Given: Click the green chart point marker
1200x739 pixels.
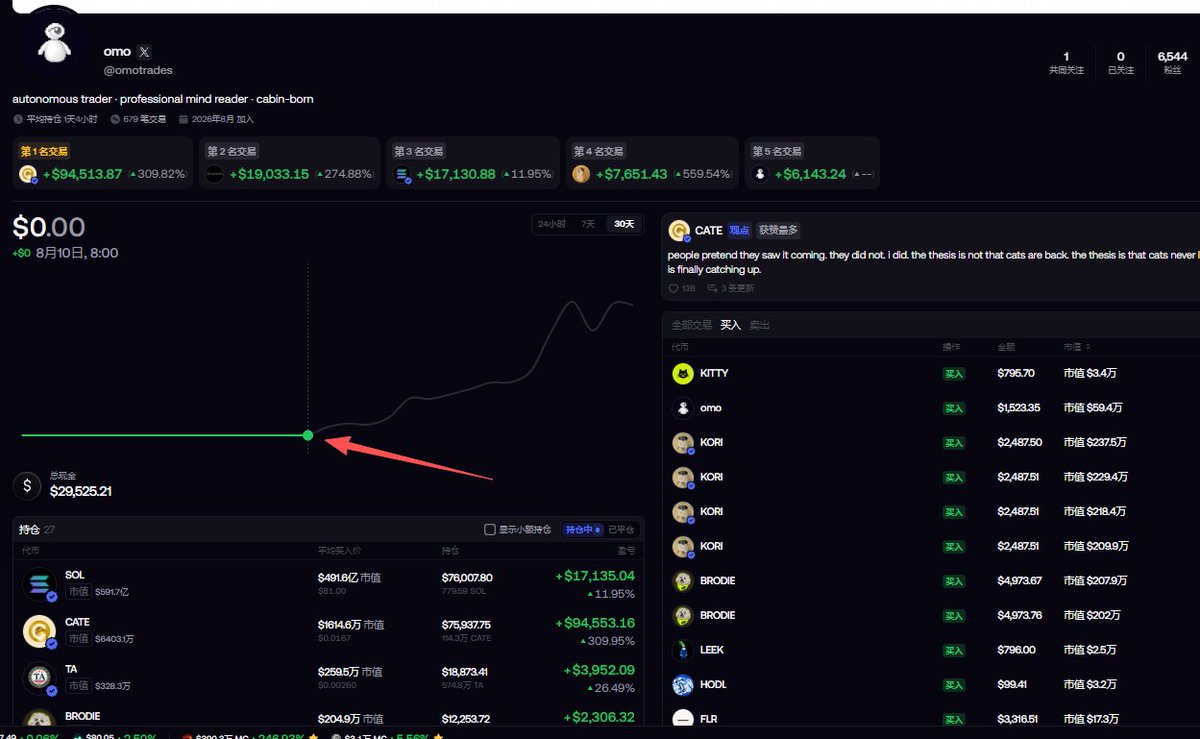Looking at the screenshot, I should coord(308,435).
